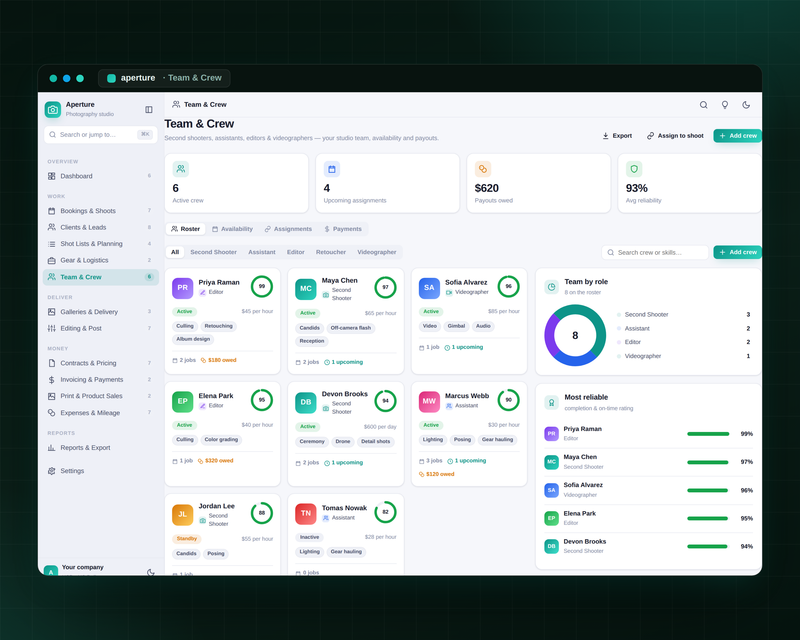Screen dimensions: 800x640
Task: Open Print & Product Sales
Action: tap(101, 396)
